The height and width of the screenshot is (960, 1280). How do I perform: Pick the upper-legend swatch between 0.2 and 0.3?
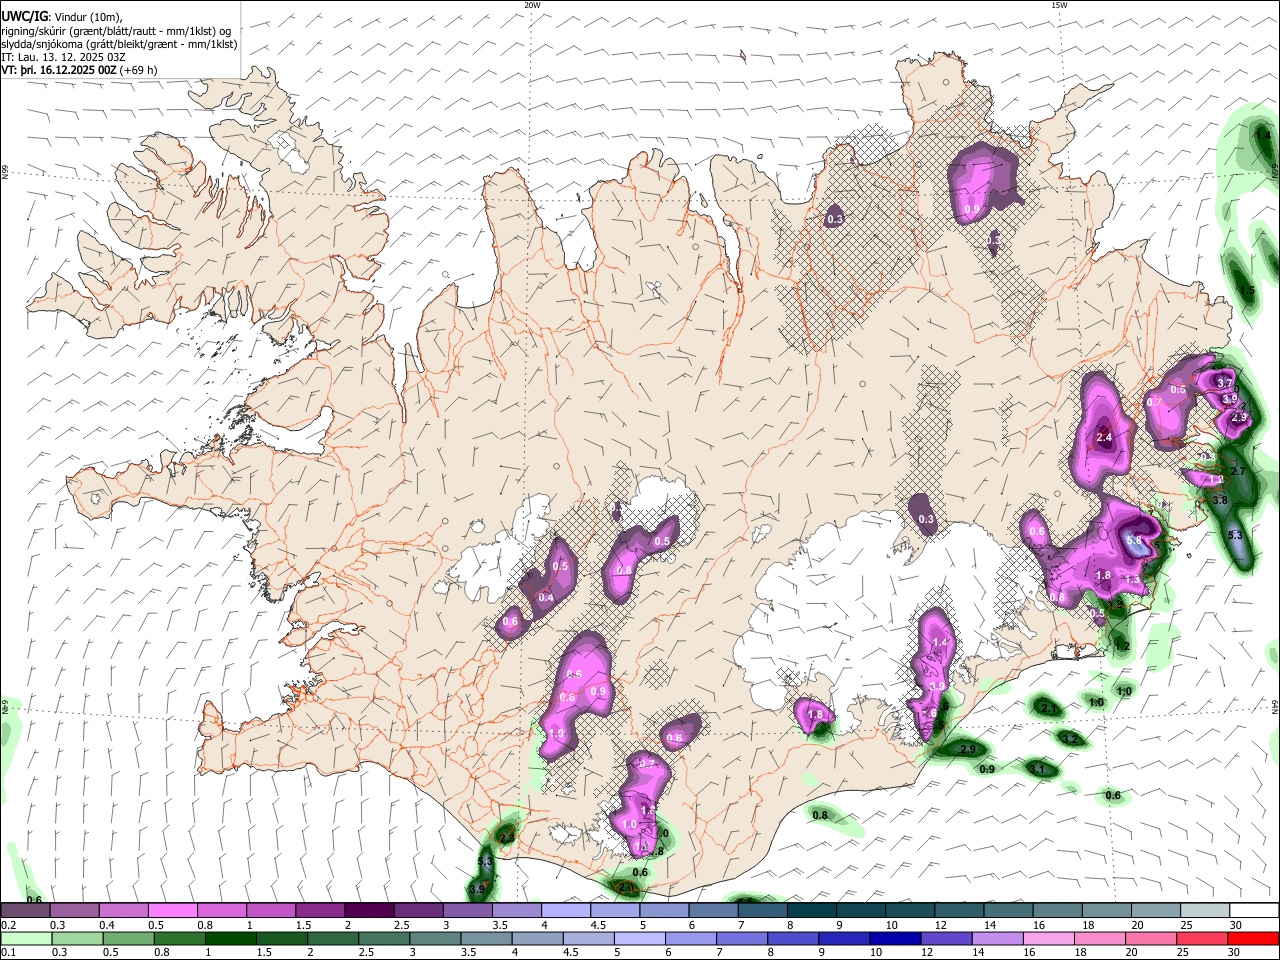pos(25,910)
